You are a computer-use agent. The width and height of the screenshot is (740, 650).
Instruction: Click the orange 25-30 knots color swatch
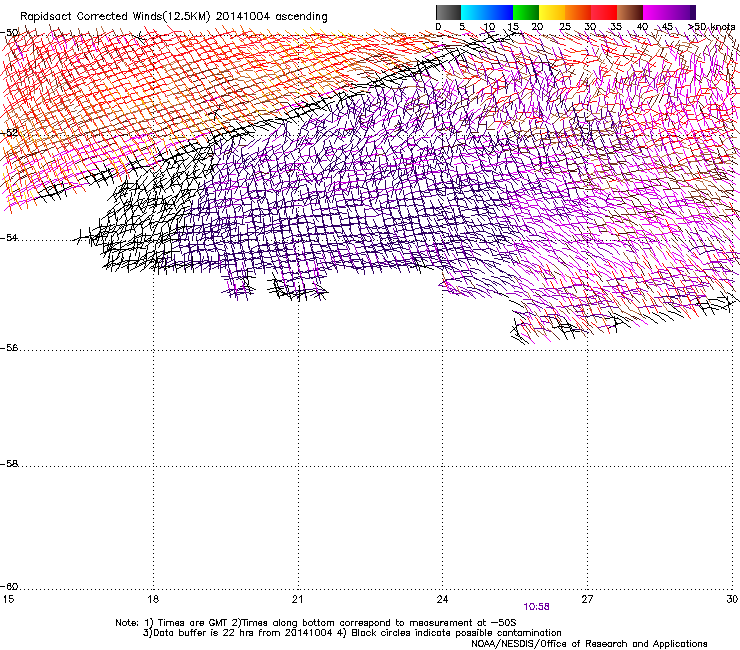[x=578, y=12]
